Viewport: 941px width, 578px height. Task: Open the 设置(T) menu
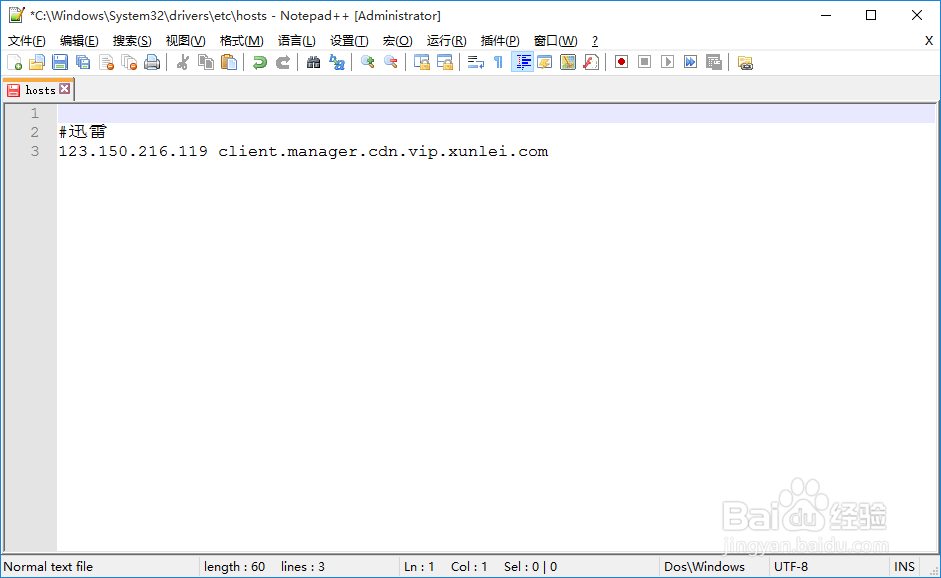(349, 41)
